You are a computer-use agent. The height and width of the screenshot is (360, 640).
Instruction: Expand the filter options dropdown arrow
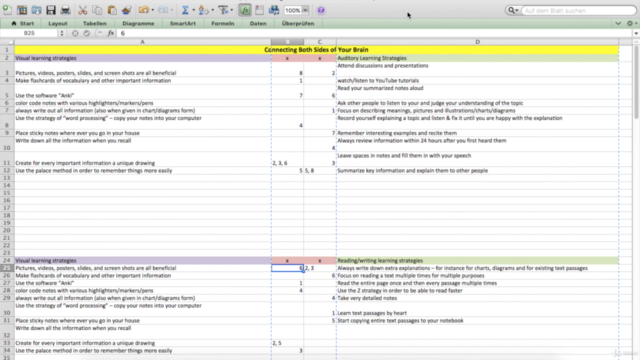pos(232,10)
